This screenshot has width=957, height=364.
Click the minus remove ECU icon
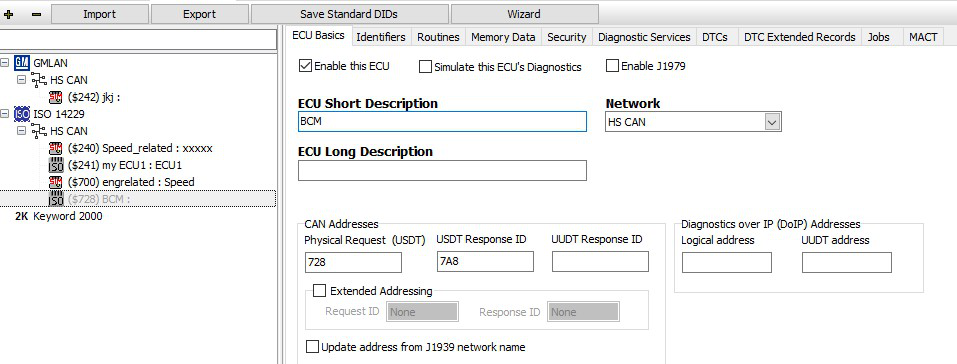coord(37,14)
